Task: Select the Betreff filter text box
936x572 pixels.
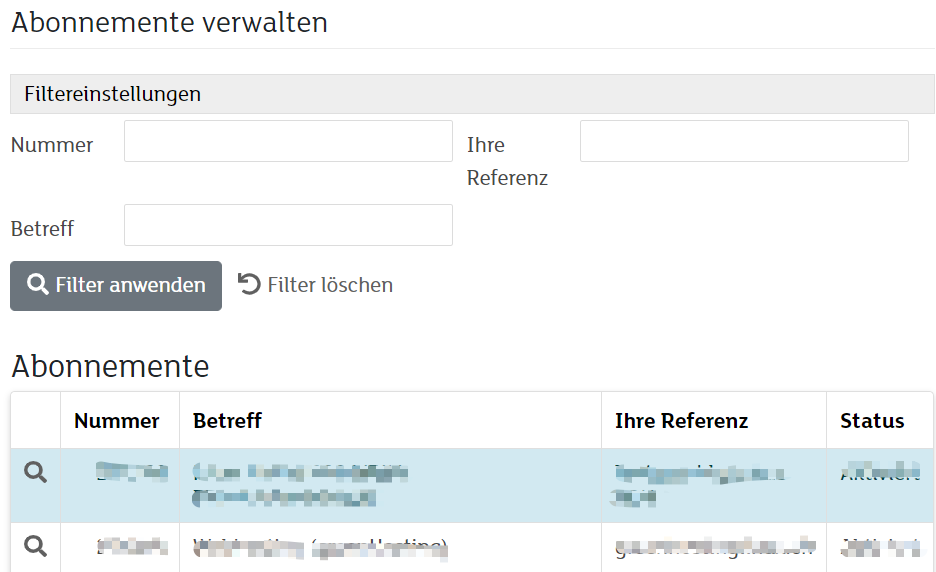Action: [288, 225]
